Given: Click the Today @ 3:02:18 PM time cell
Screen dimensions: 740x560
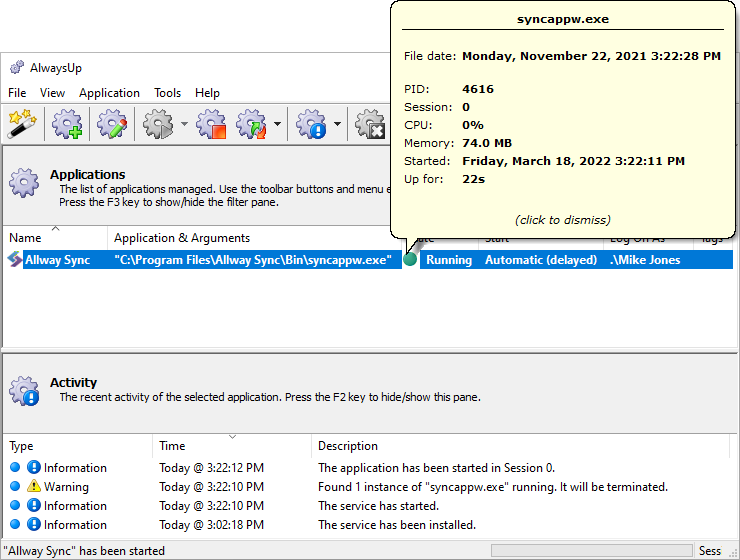Looking at the screenshot, I should [x=211, y=525].
